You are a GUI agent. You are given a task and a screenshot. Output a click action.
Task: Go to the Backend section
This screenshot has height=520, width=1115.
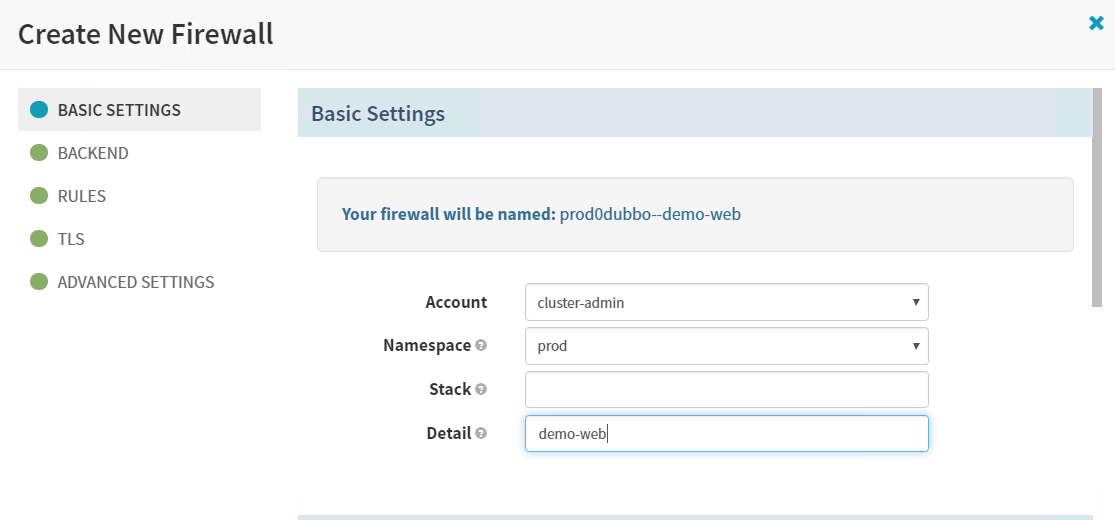pos(93,153)
